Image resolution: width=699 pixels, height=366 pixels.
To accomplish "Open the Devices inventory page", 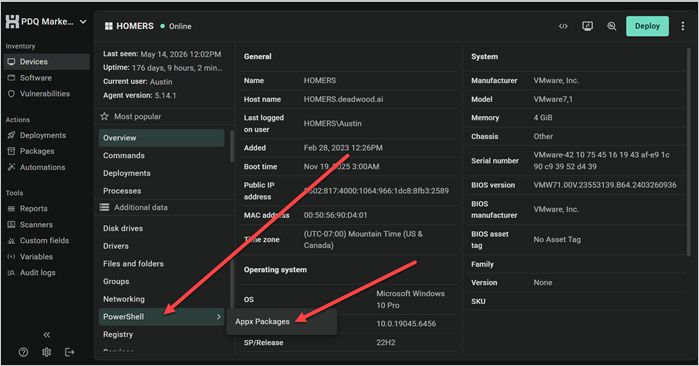I will (x=46, y=62).
